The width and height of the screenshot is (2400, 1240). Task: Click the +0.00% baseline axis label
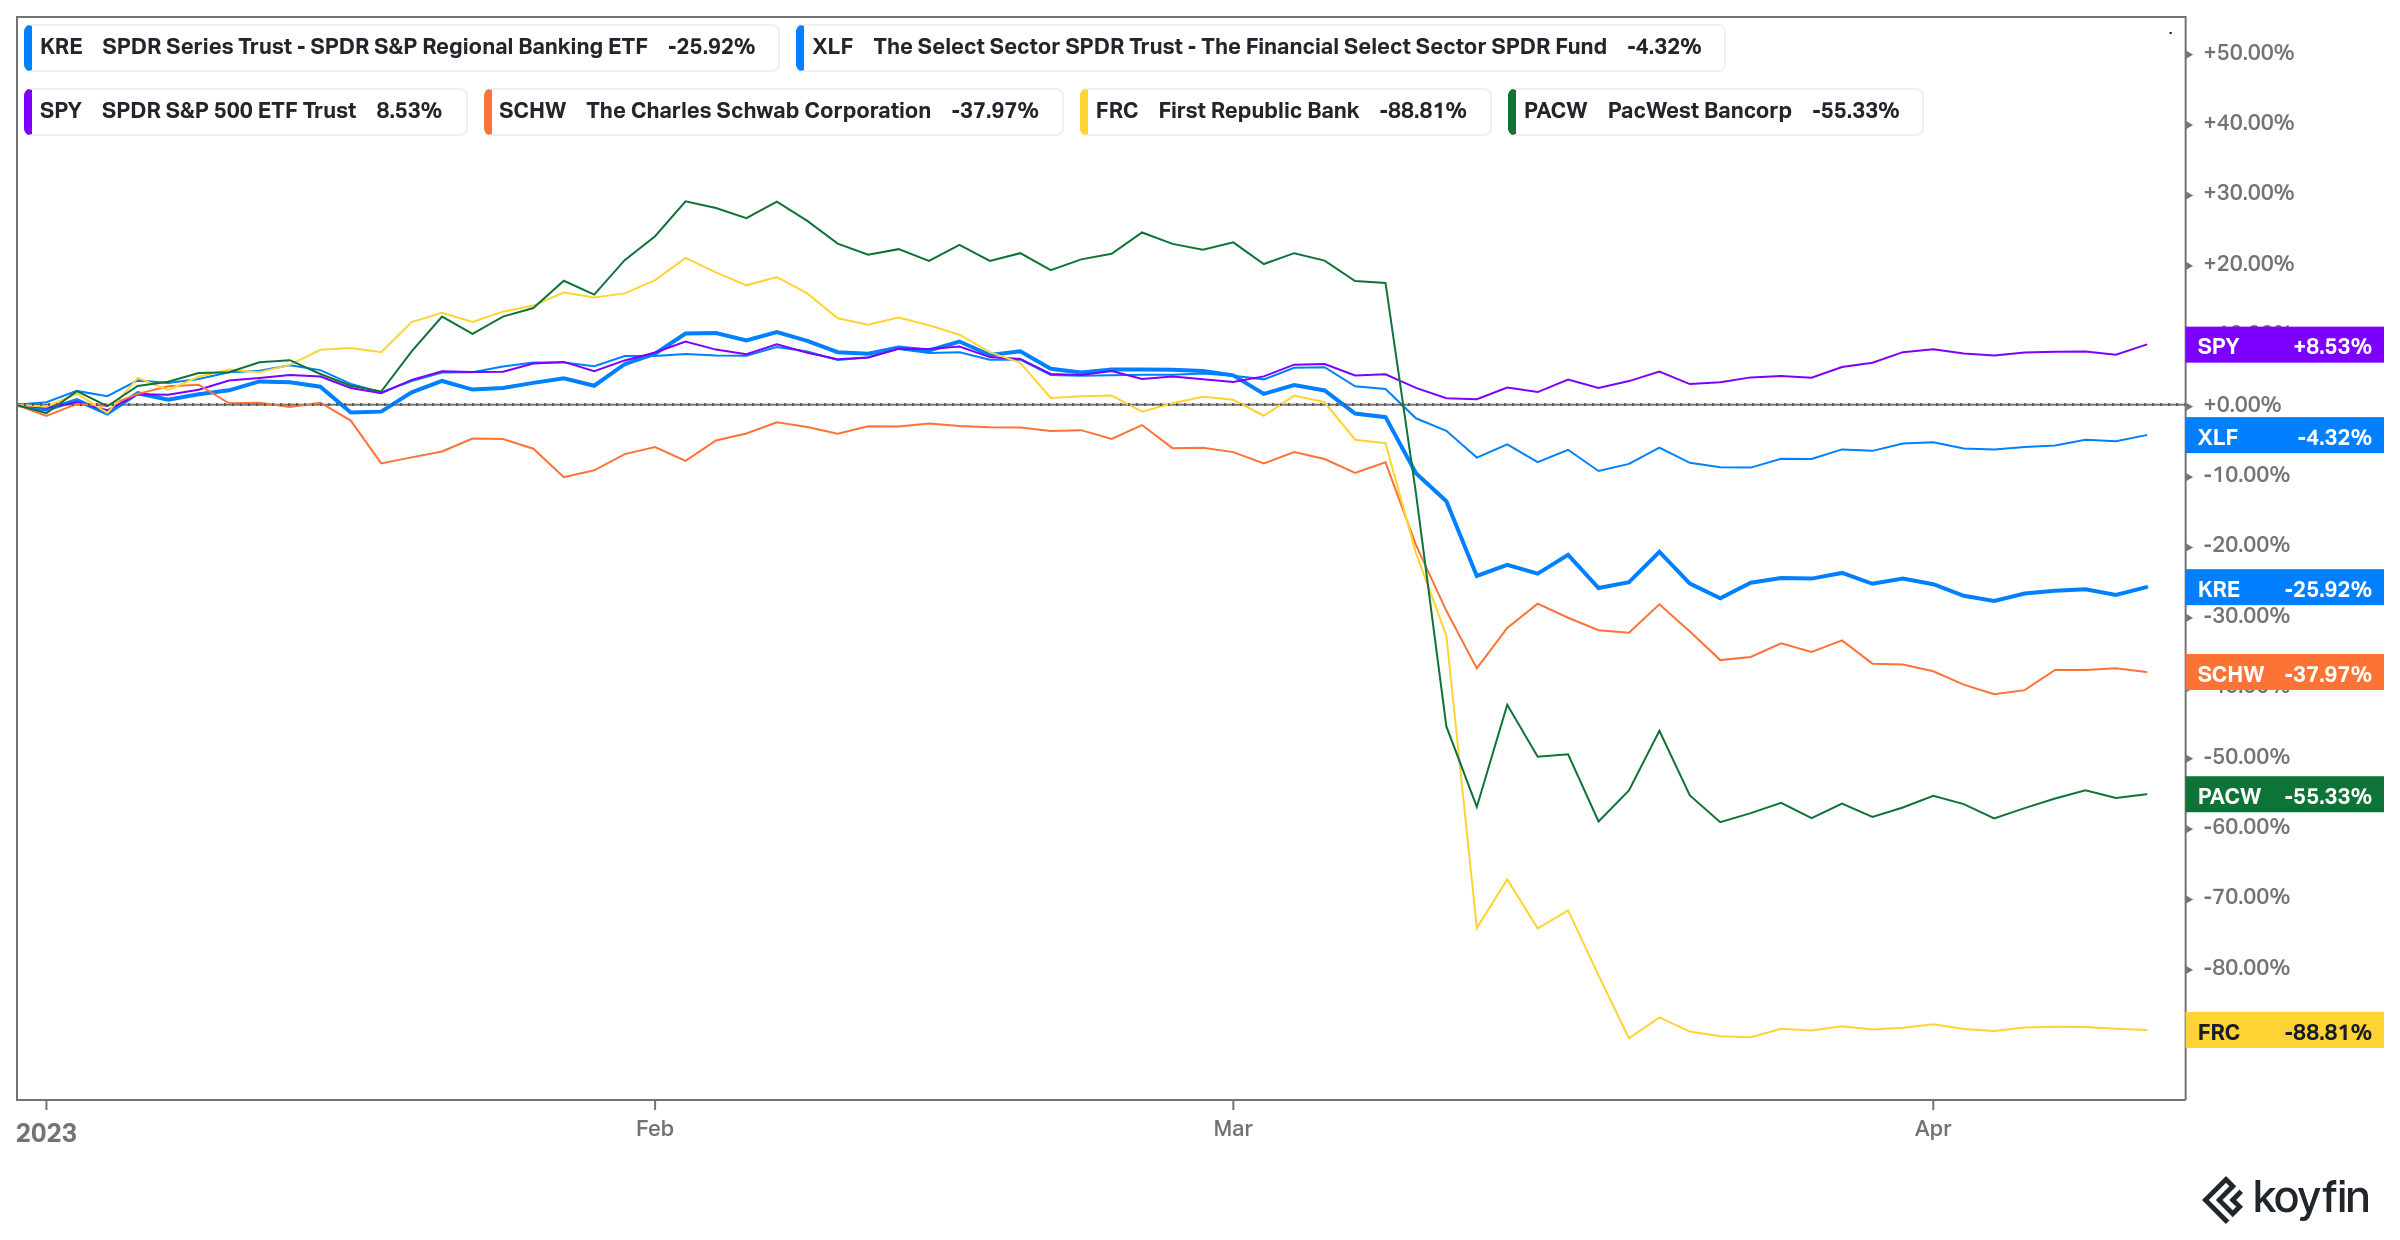point(2242,405)
